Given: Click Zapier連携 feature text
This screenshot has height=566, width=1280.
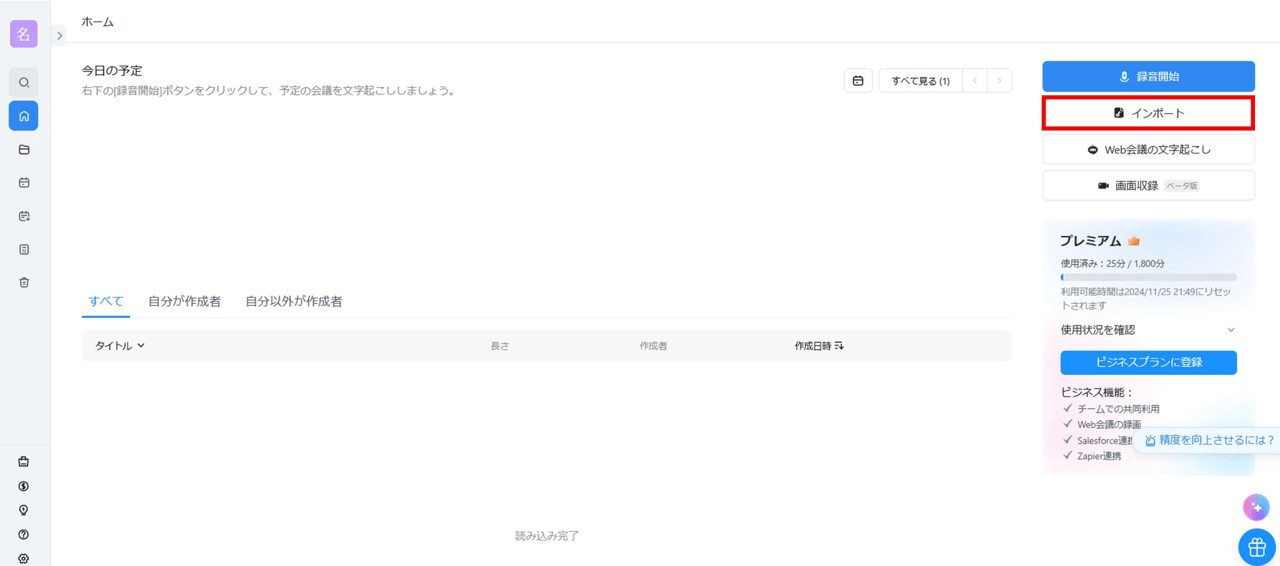Looking at the screenshot, I should coord(1099,456).
